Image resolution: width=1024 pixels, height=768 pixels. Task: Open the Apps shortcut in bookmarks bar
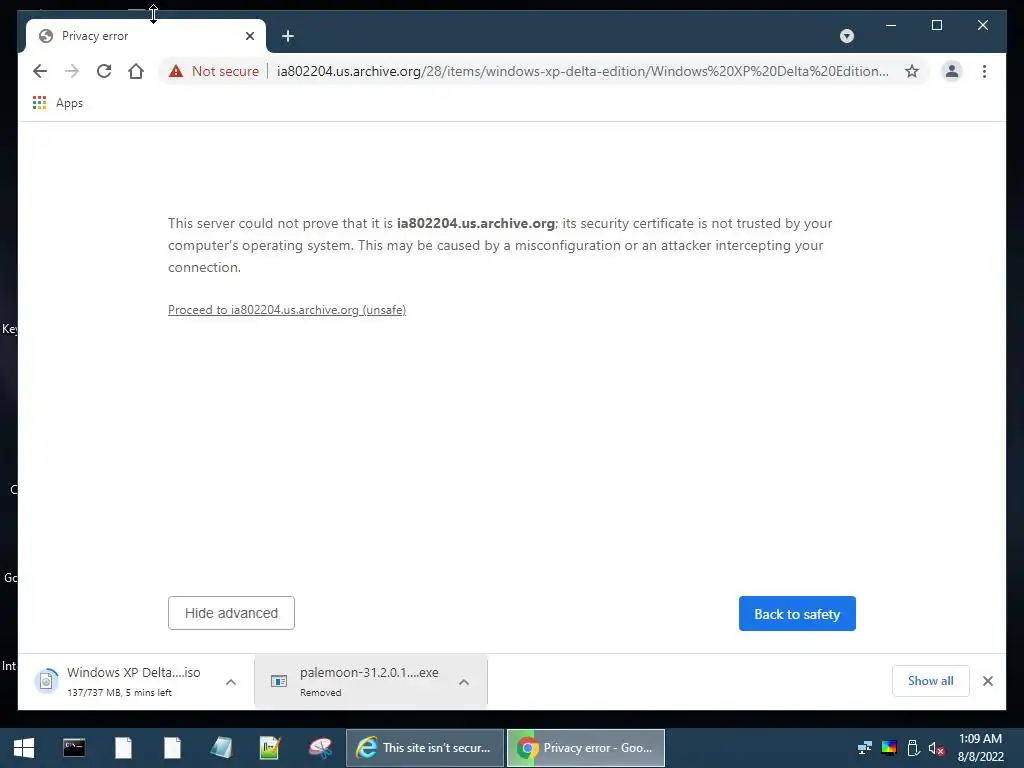tap(58, 103)
